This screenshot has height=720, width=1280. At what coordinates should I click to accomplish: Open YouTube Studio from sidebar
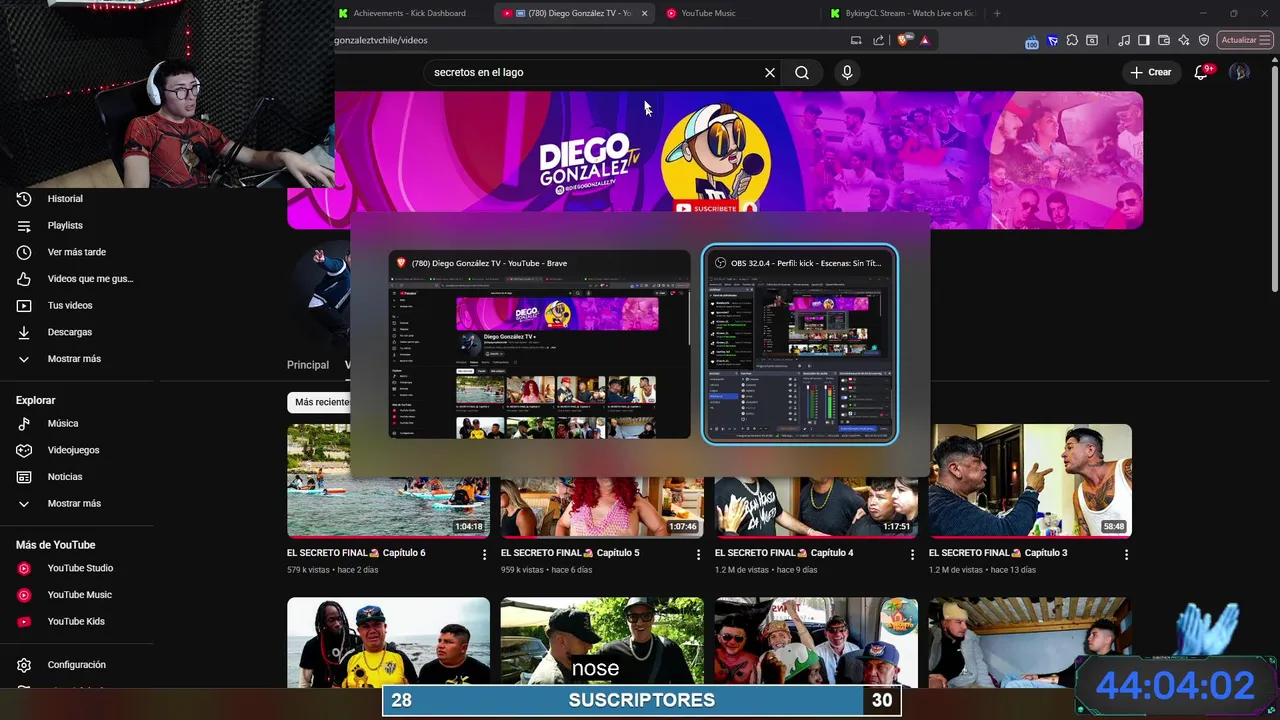79,568
